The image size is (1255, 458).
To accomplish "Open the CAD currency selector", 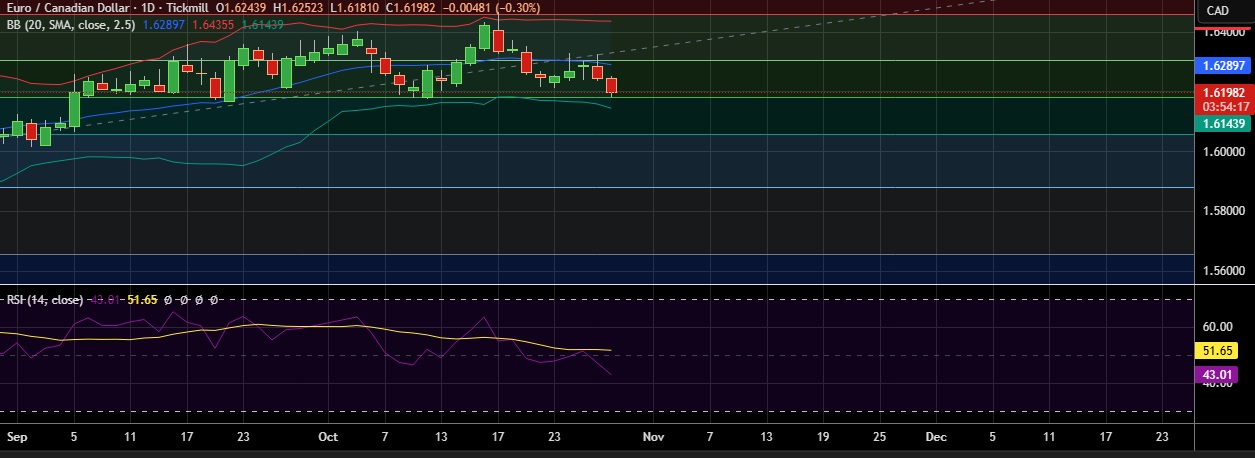I will [1218, 10].
